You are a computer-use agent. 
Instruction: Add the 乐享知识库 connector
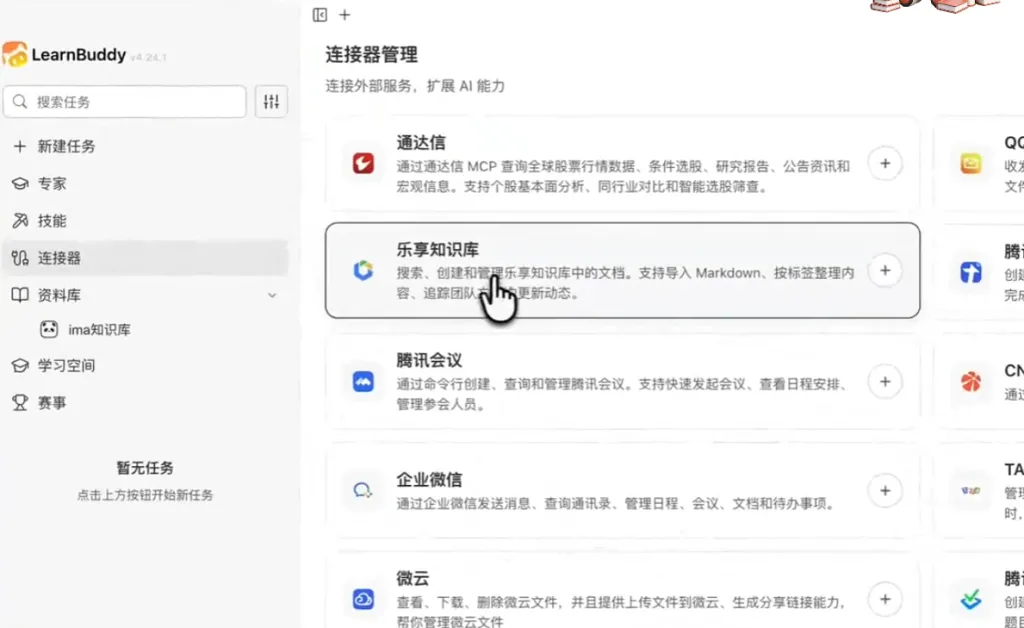(x=885, y=270)
